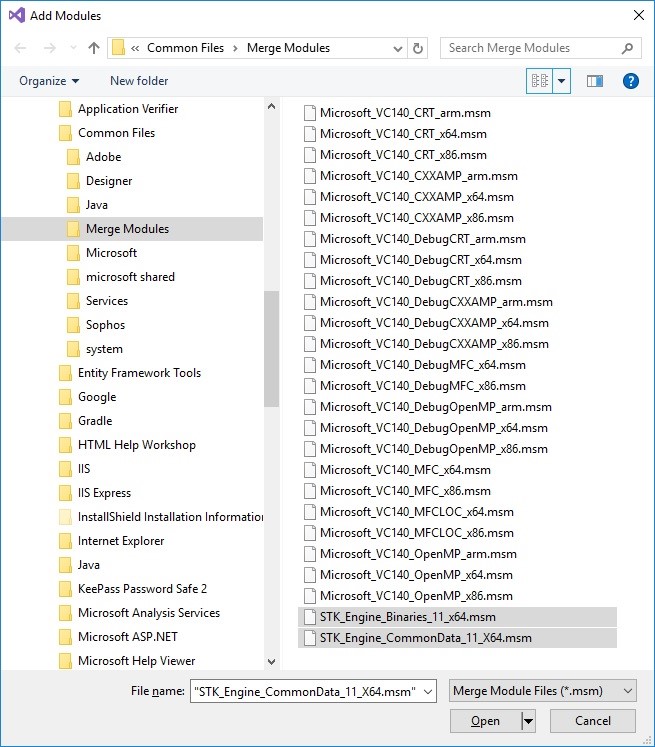Image resolution: width=655 pixels, height=747 pixels.
Task: Expand the file type filter dropdown
Action: tap(627, 691)
